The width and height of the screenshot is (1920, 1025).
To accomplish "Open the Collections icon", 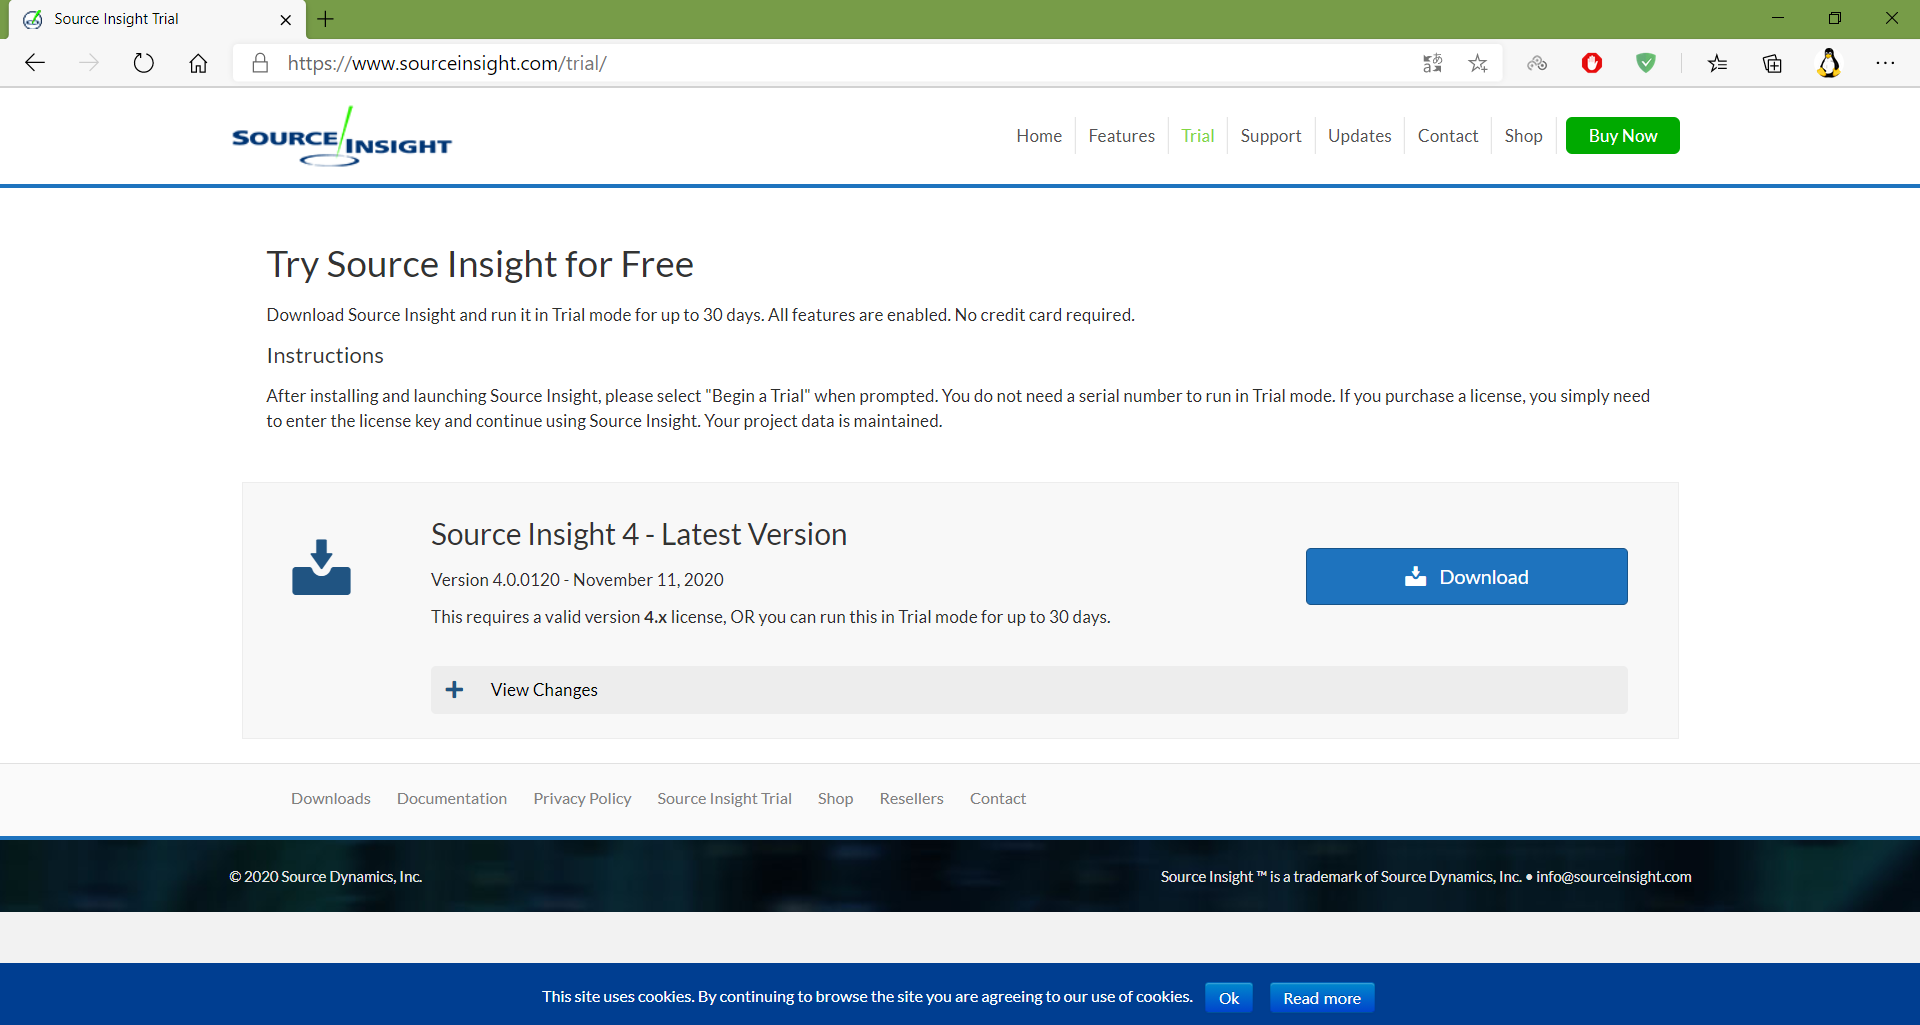I will tap(1772, 63).
